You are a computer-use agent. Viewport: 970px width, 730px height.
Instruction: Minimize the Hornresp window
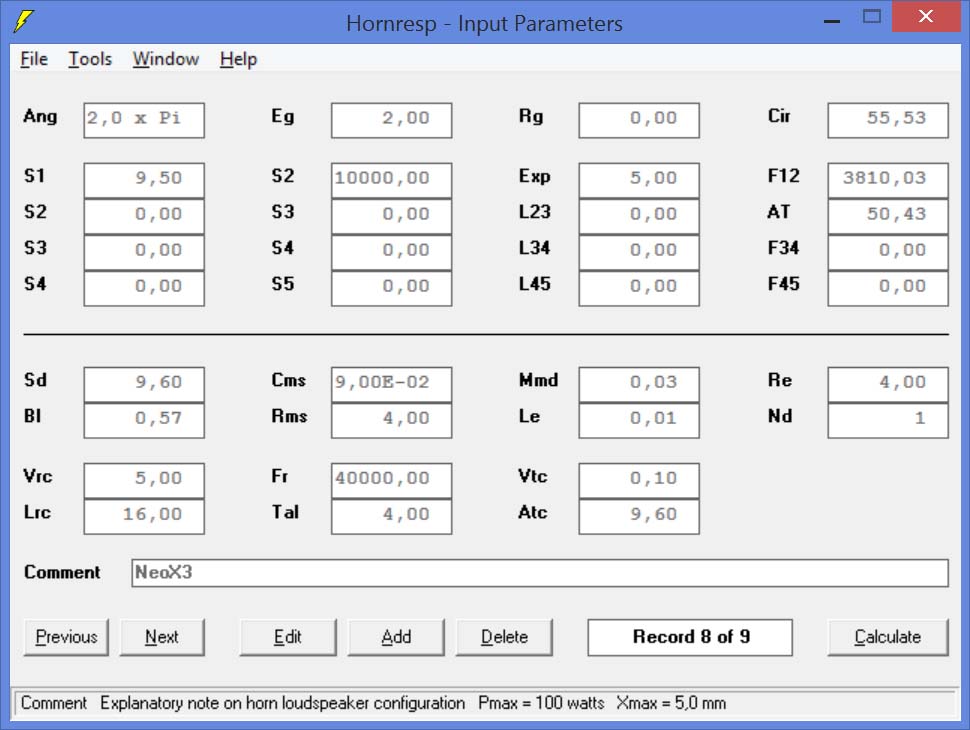pyautogui.click(x=832, y=19)
